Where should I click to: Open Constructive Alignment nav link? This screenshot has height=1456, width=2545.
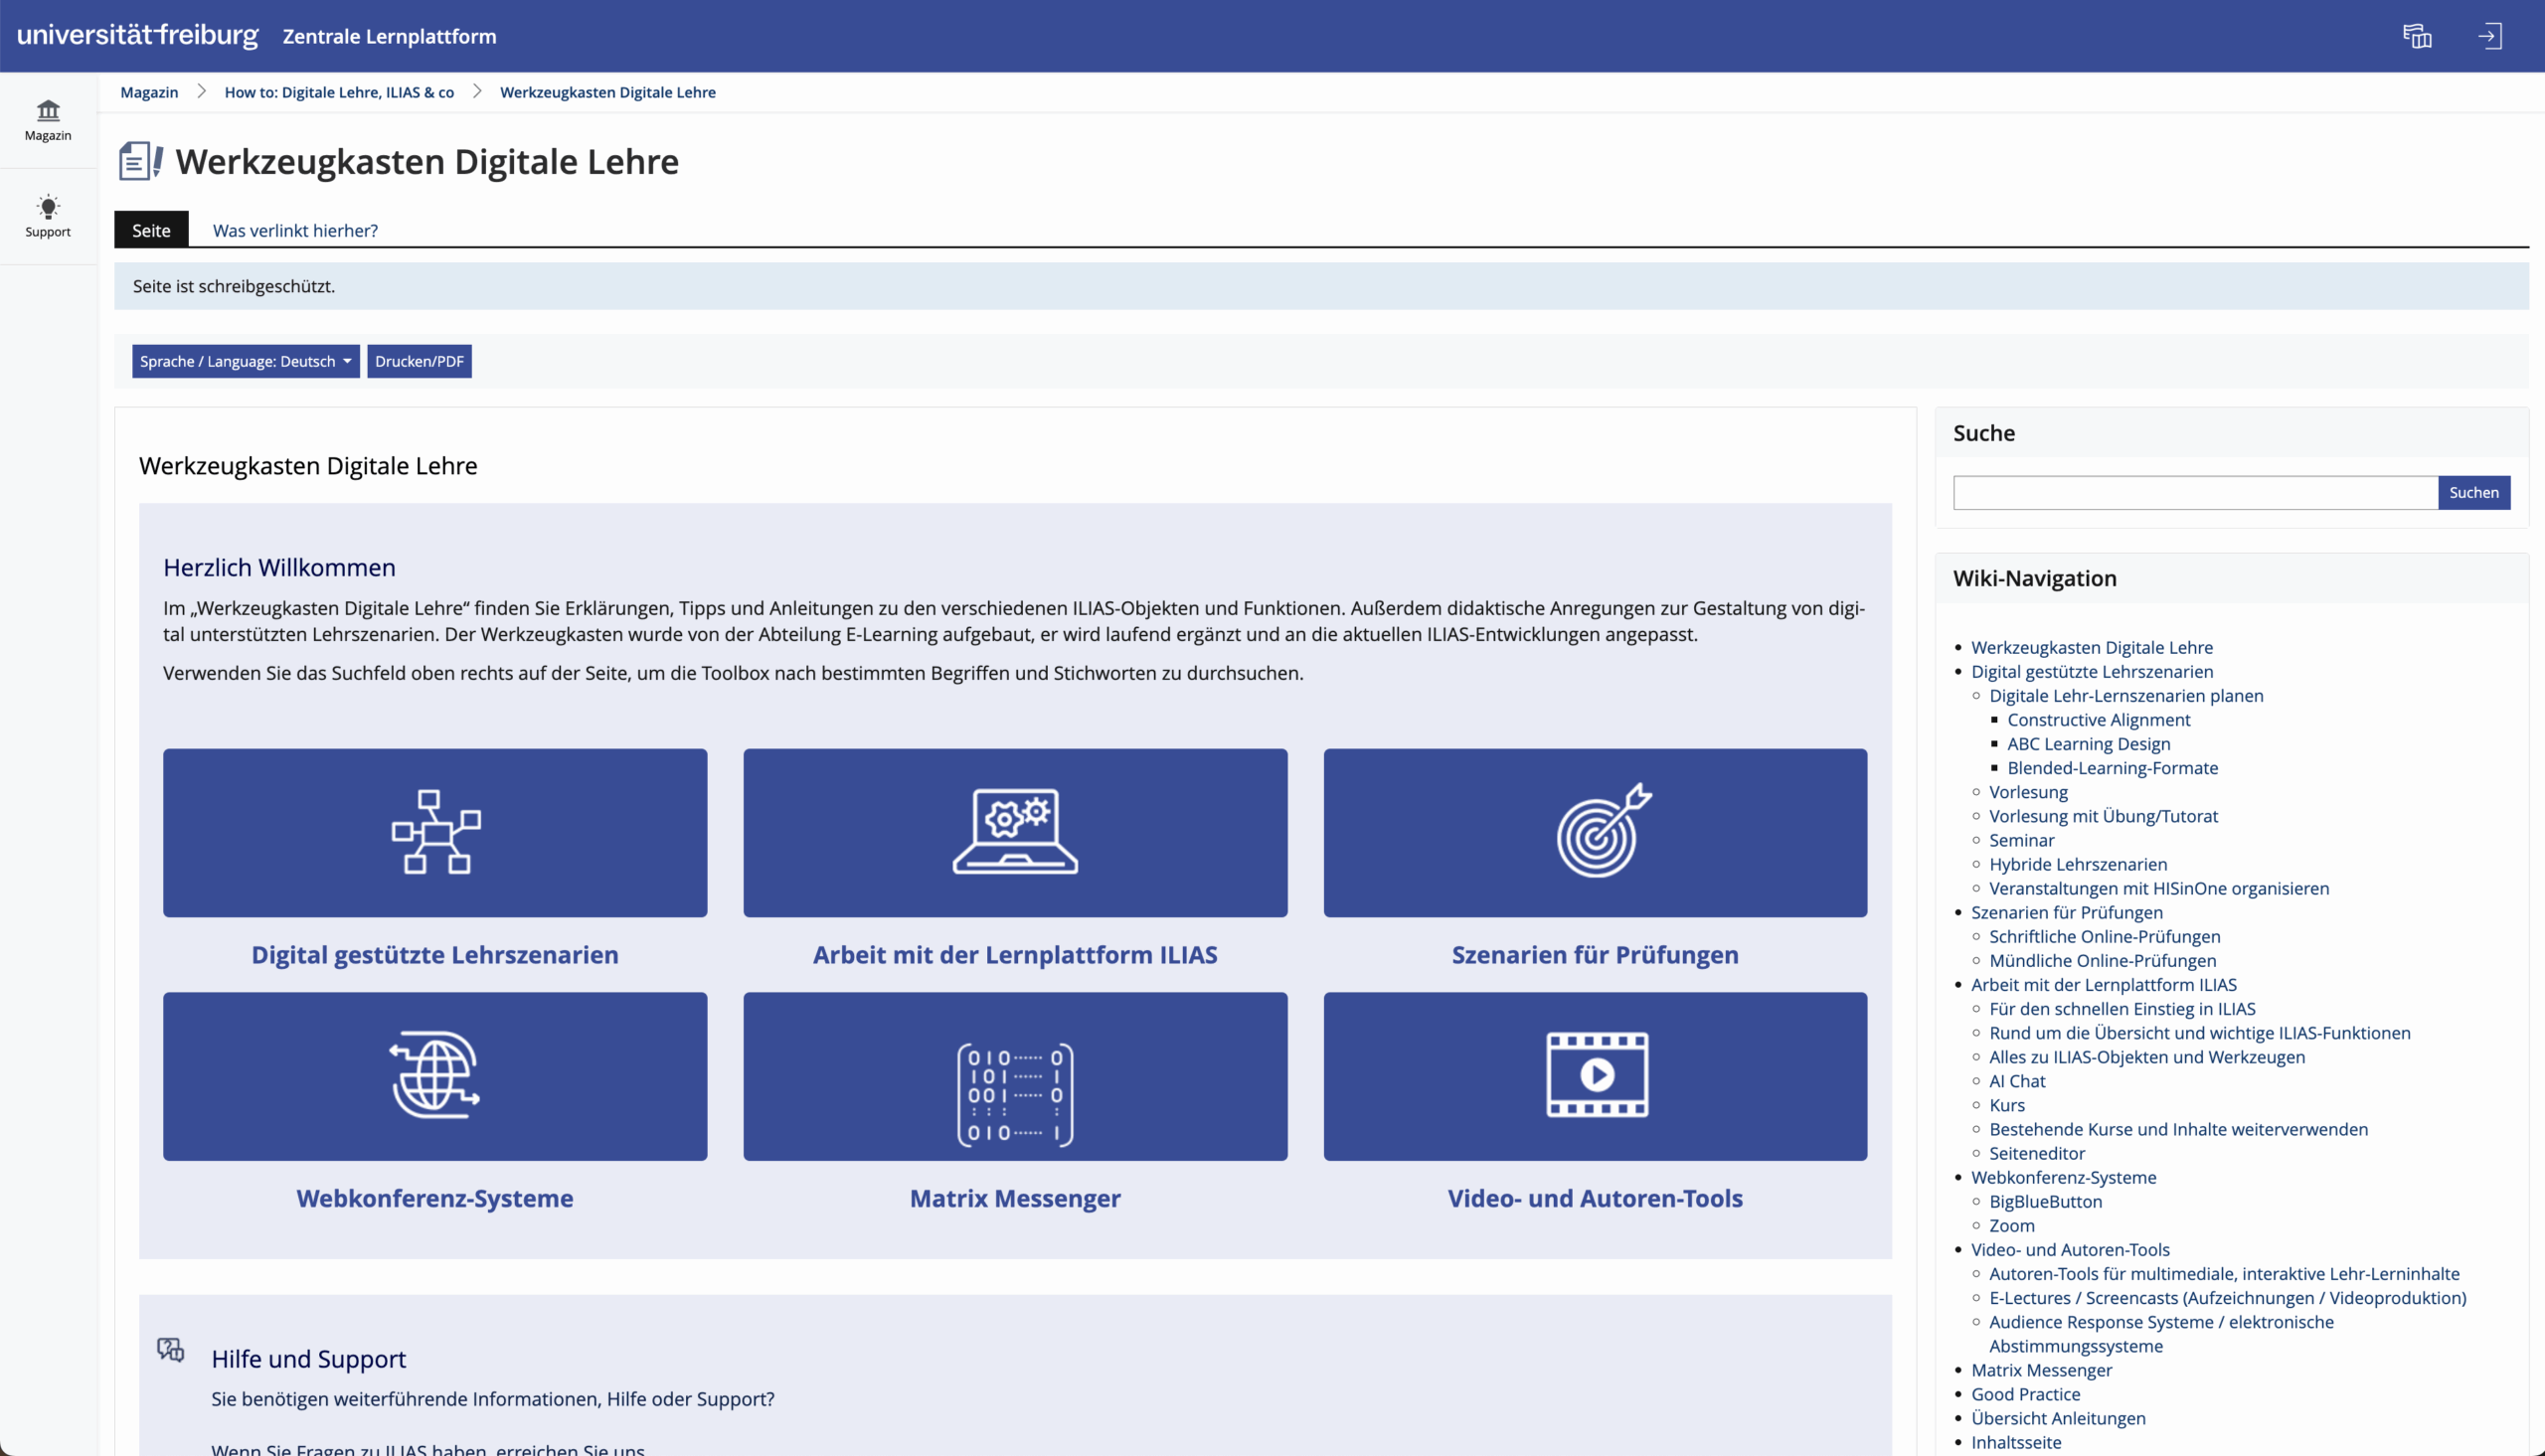point(2099,719)
